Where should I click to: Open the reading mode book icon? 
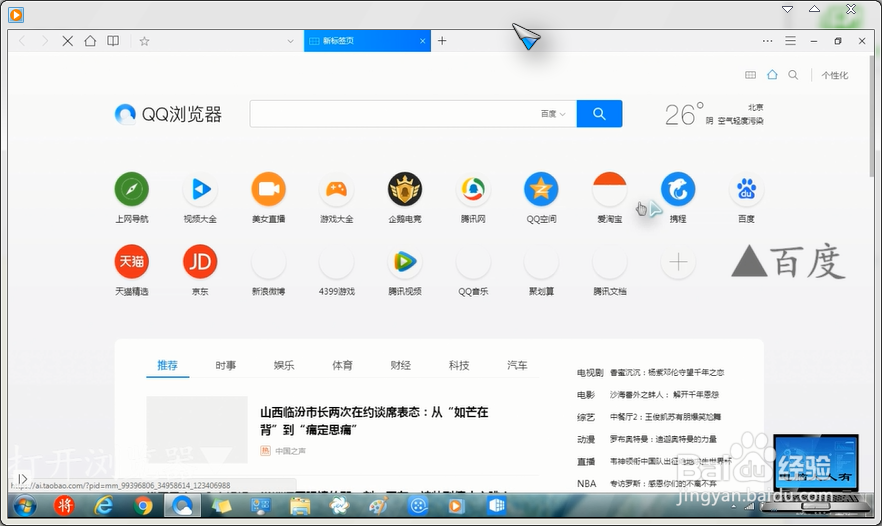[113, 41]
